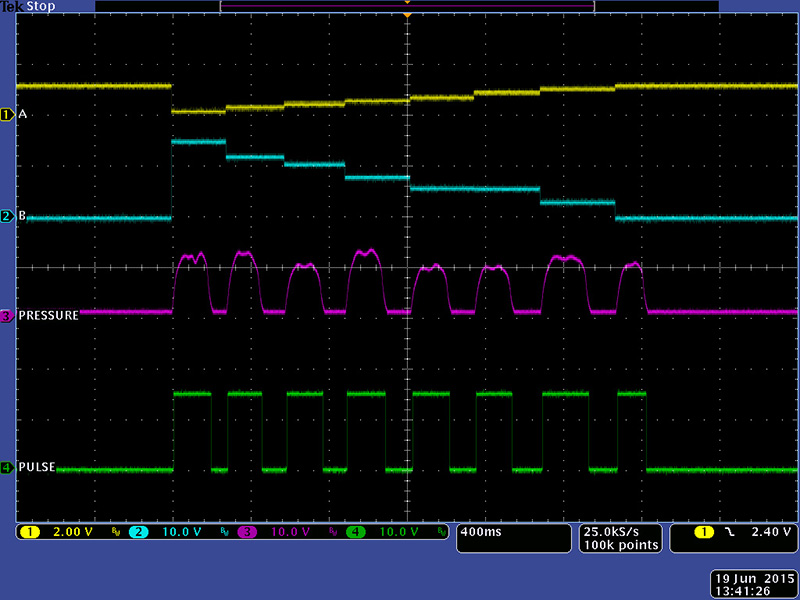Click the Stop acquisition status label
Image resolution: width=800 pixels, height=600 pixels.
[x=39, y=6]
